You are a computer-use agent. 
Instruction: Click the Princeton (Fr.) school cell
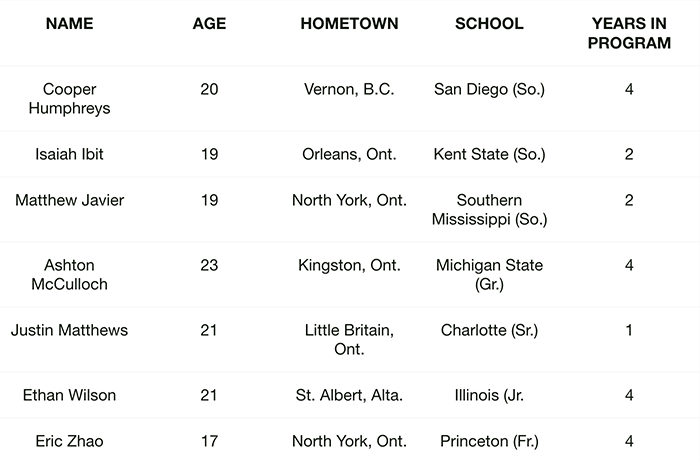489,441
